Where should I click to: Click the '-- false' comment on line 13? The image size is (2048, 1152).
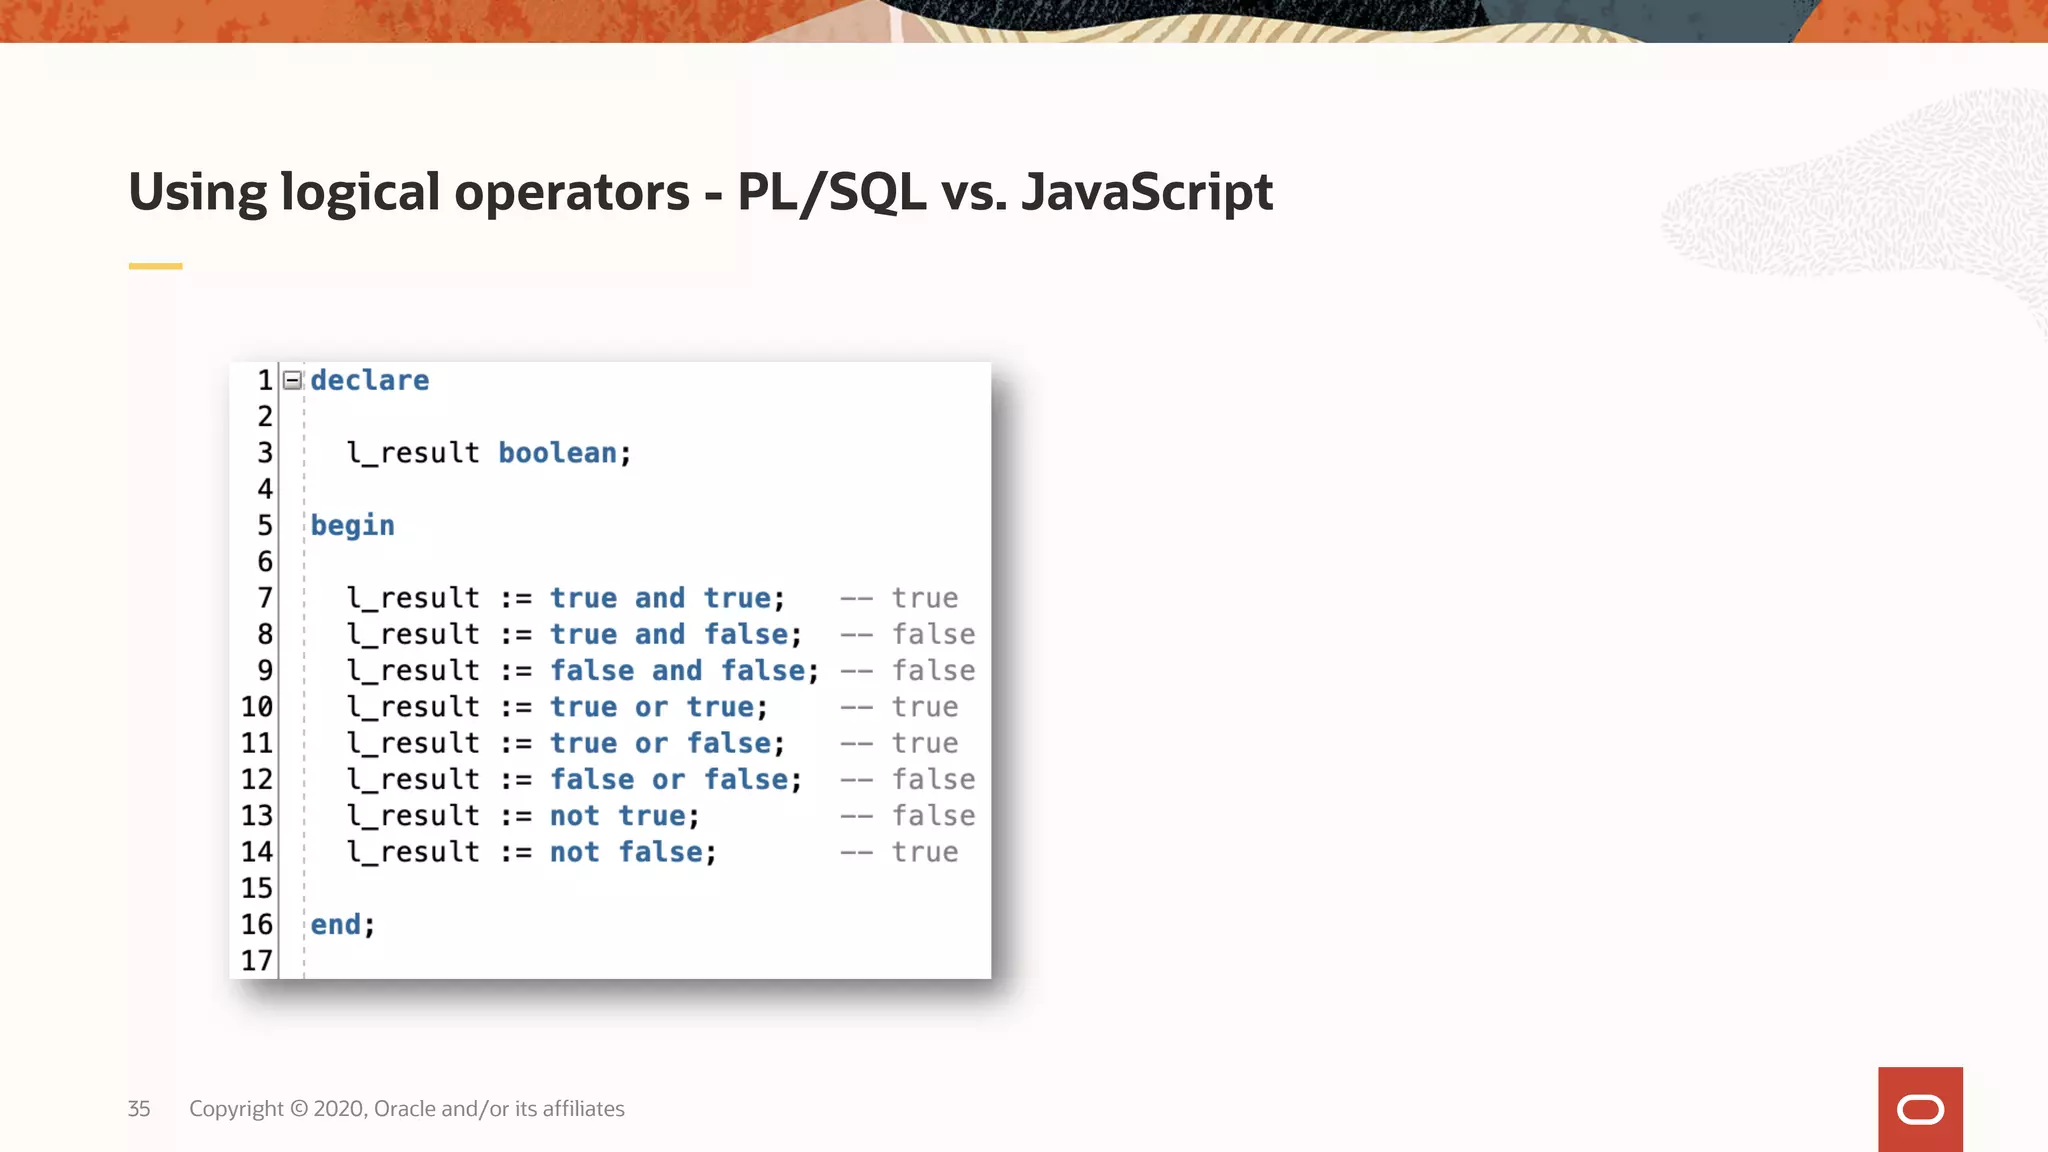907,816
